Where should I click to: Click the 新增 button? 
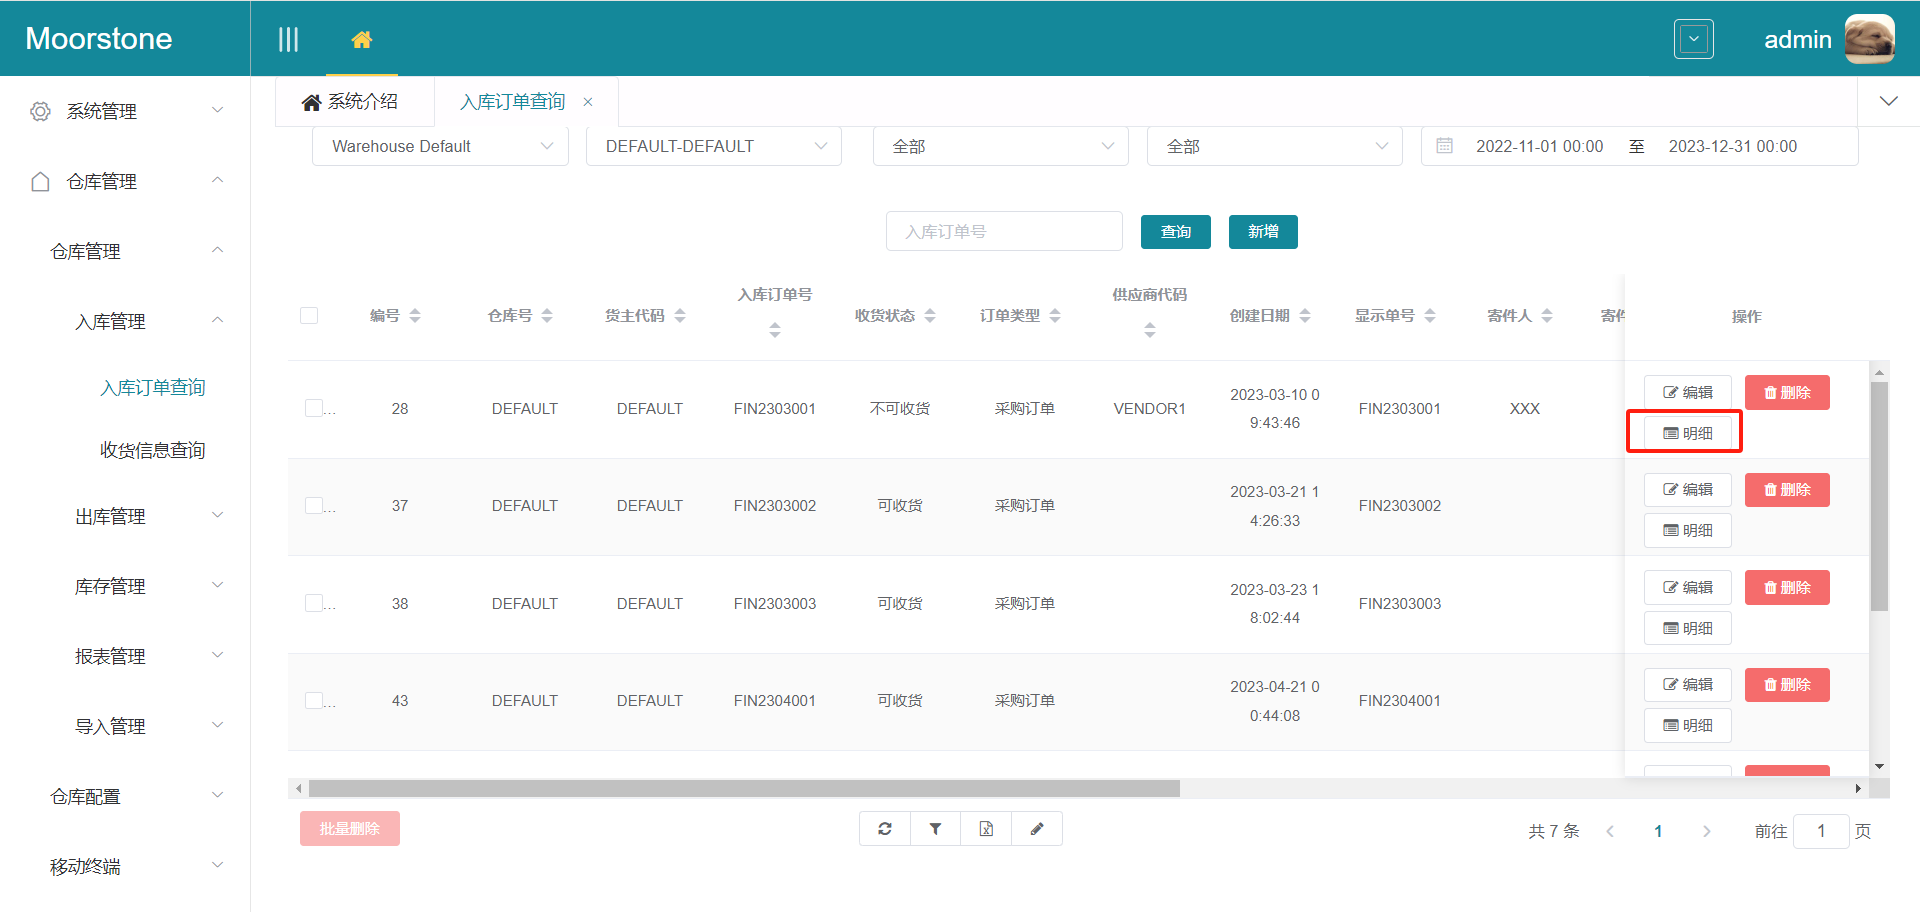(x=1263, y=232)
